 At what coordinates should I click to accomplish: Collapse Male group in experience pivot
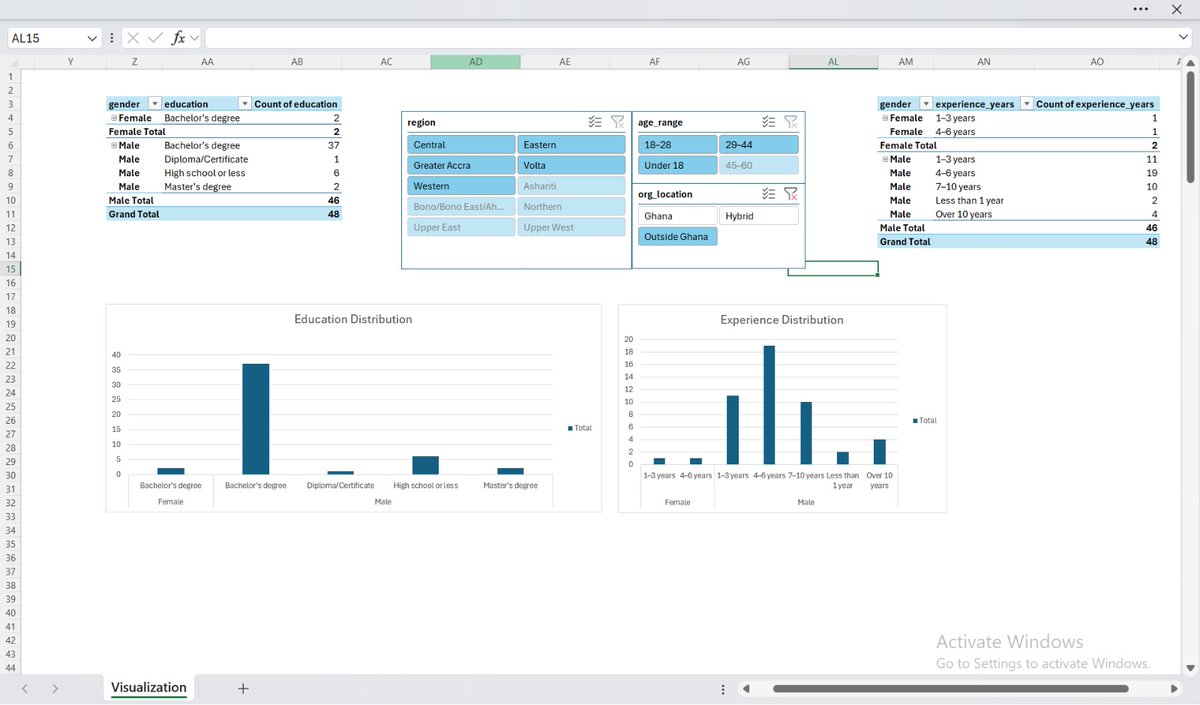click(x=884, y=159)
